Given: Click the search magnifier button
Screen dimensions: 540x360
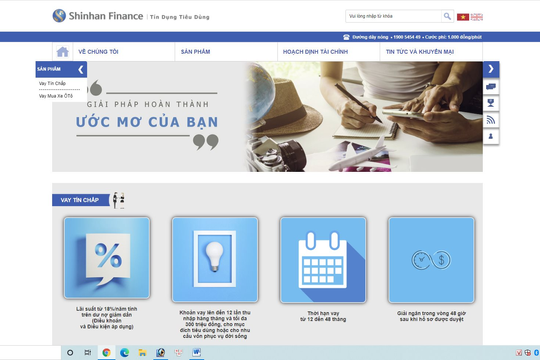Looking at the screenshot, I should click(447, 16).
